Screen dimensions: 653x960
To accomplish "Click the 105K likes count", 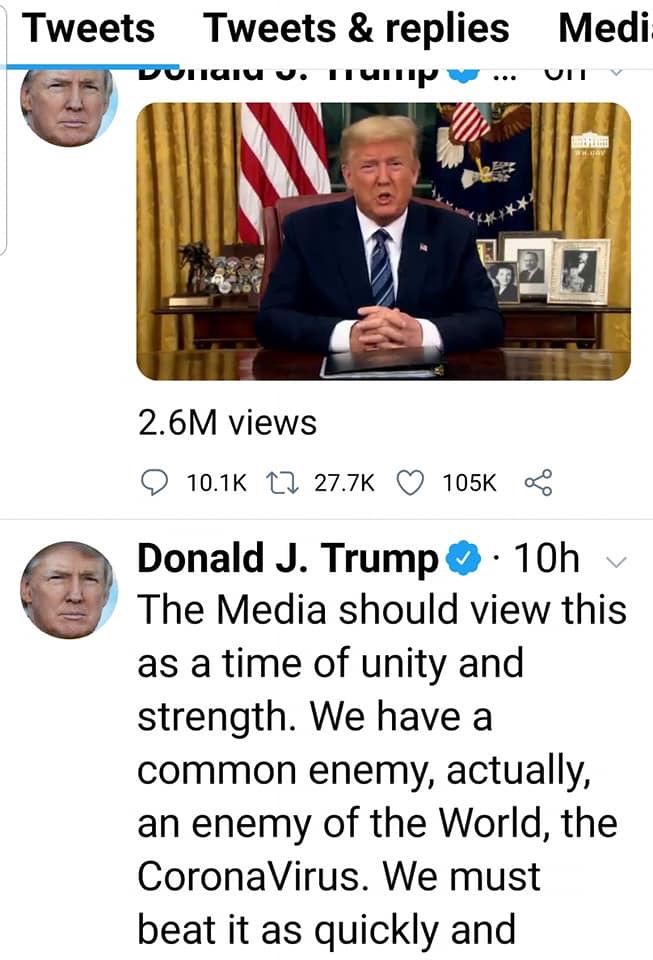I will [x=469, y=482].
